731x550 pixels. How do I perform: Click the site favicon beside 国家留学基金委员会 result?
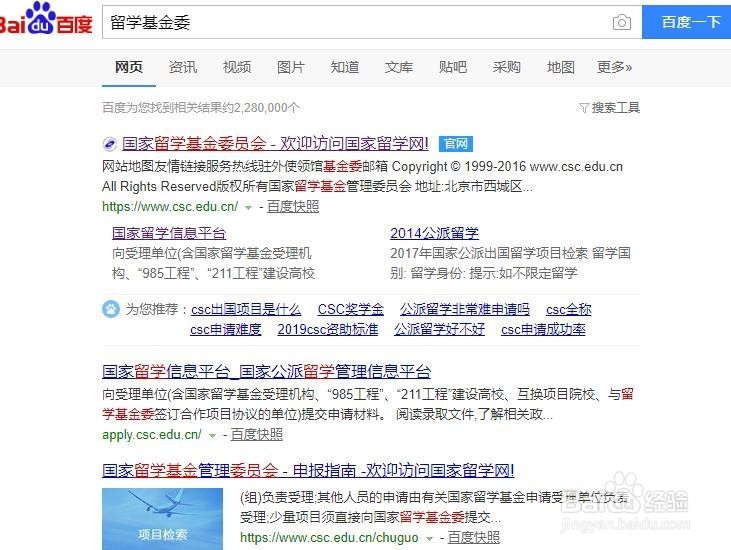tap(110, 144)
